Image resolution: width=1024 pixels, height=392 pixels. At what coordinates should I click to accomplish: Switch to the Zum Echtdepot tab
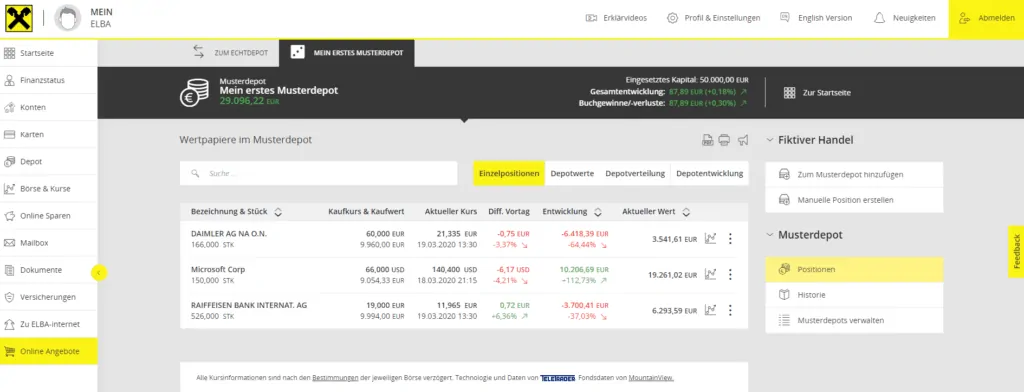click(x=223, y=53)
